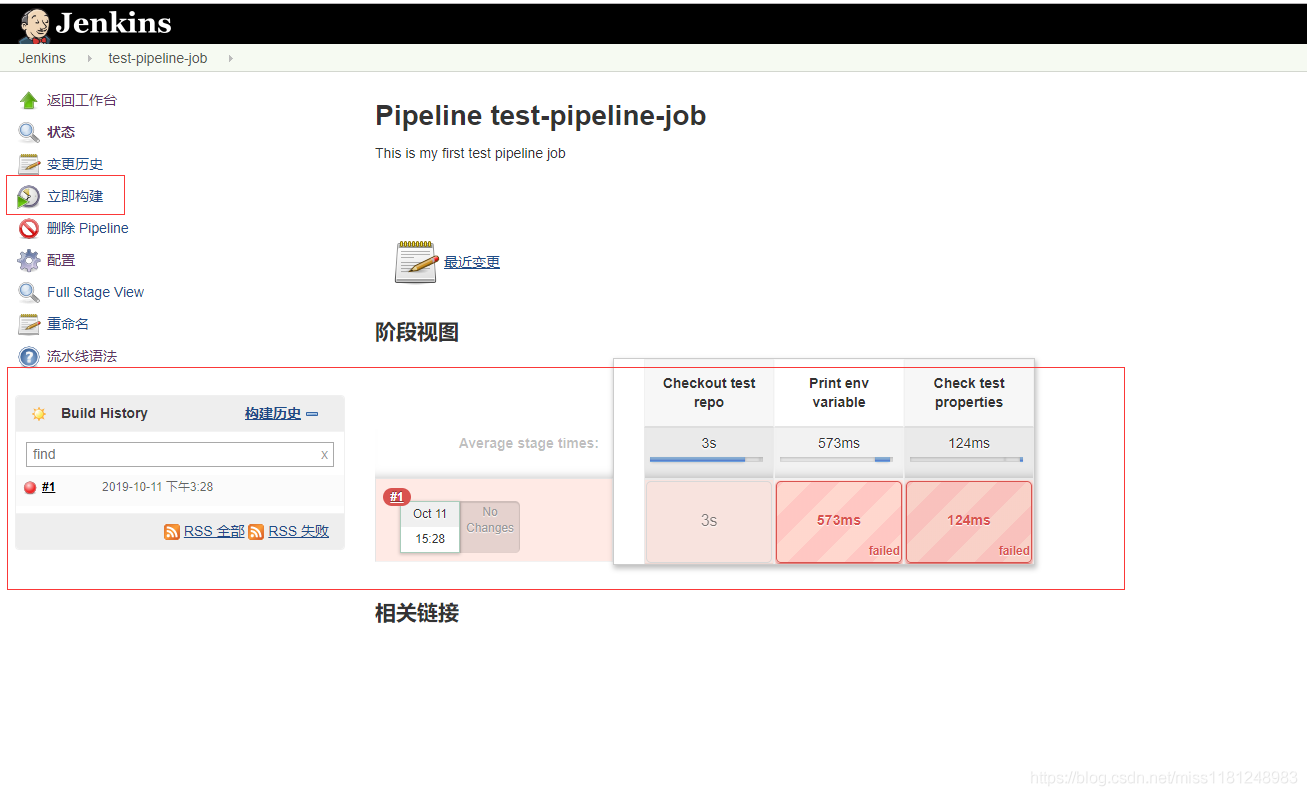Click the Average stage times label
This screenshot has height=796, width=1307.
coord(529,443)
